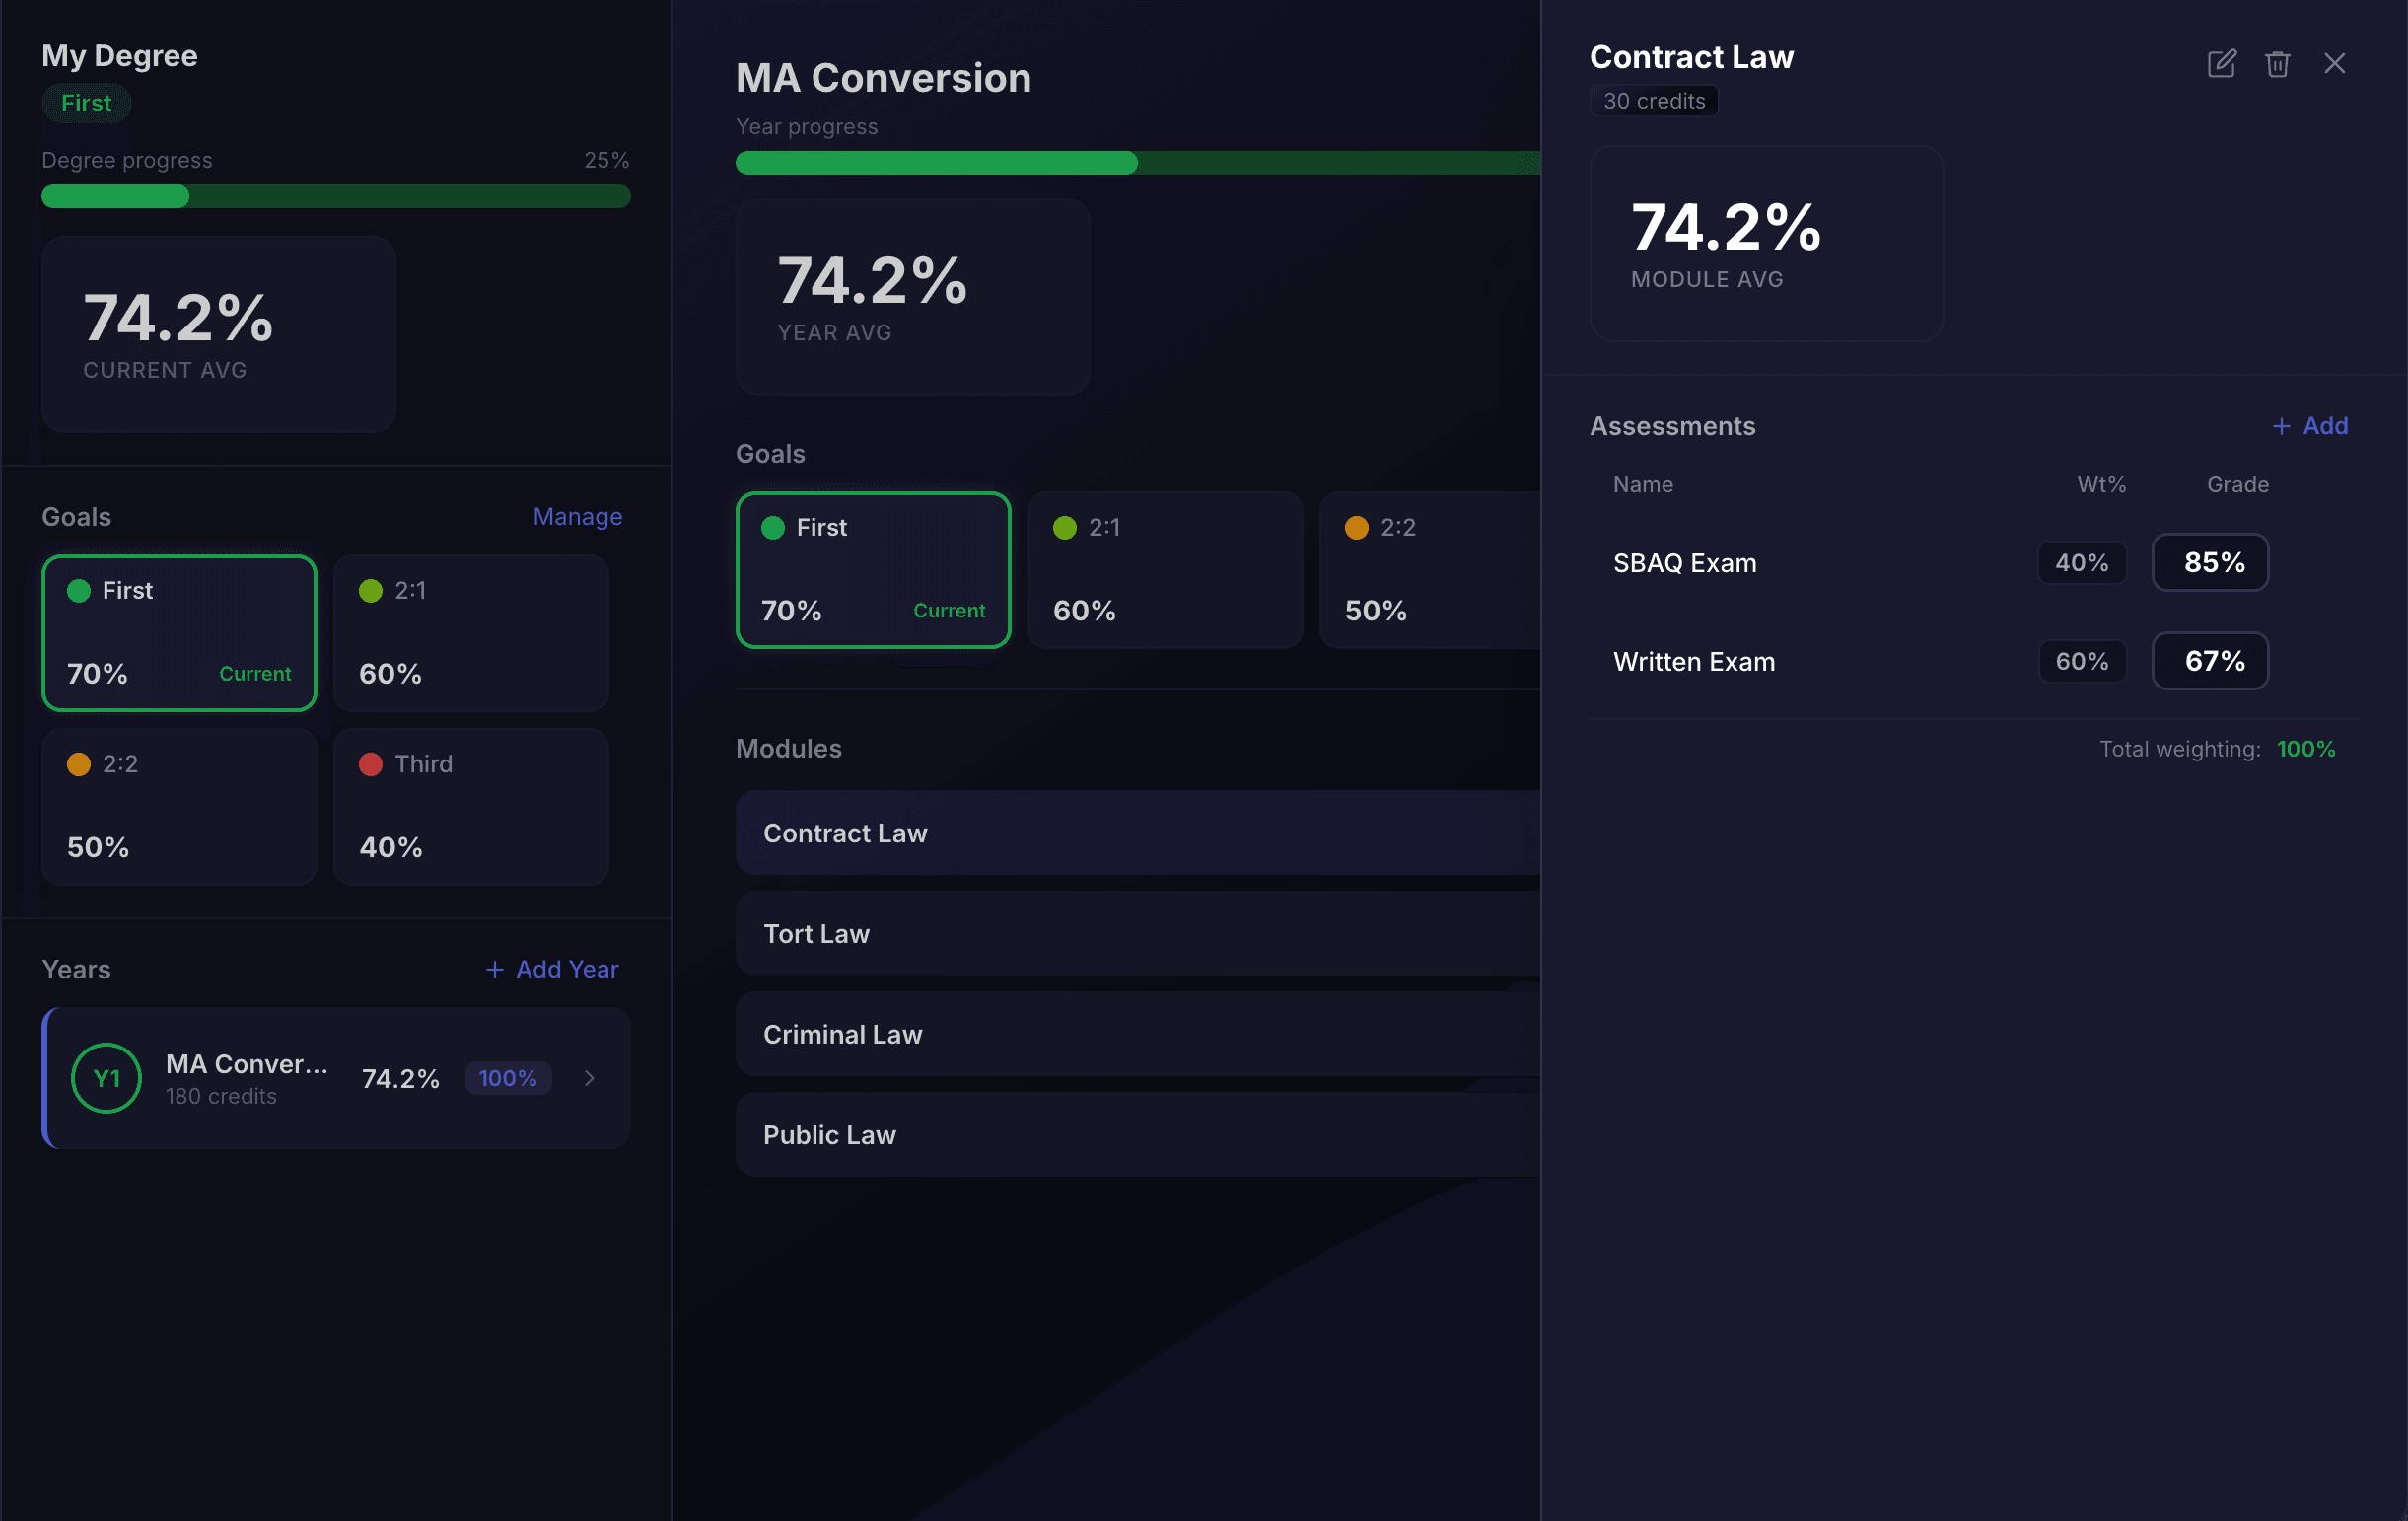Click the Wt% column header
Screen dimensions: 2408x1521
[x=2101, y=485]
